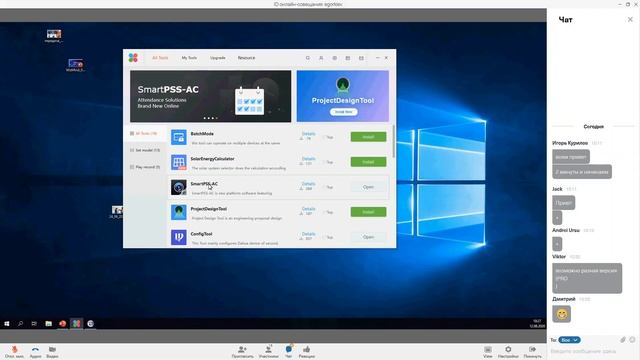Click the BatchMode tool icon
The height and width of the screenshot is (360, 640).
[x=178, y=137]
